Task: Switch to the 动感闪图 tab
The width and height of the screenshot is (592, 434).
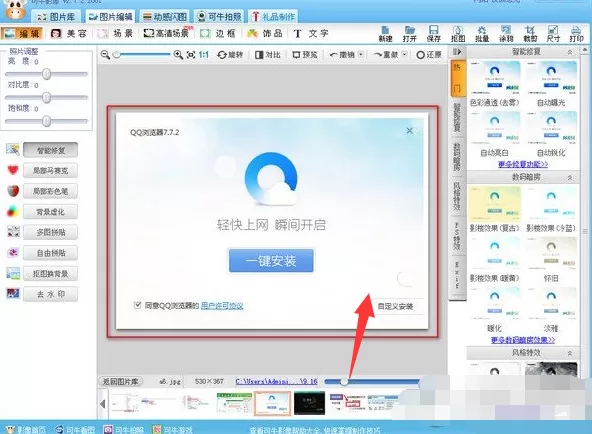Action: 165,17
